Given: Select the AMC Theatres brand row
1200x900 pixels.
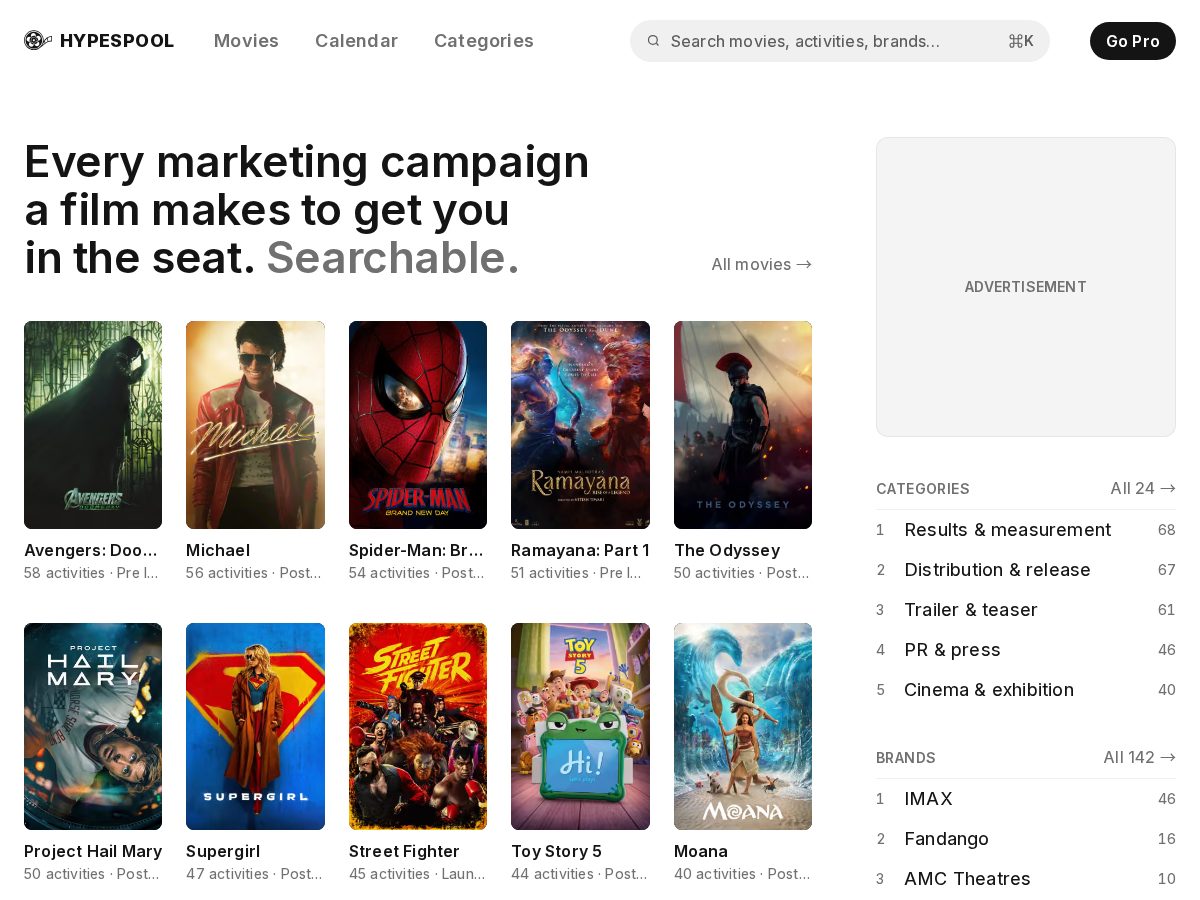Looking at the screenshot, I should click(1026, 879).
